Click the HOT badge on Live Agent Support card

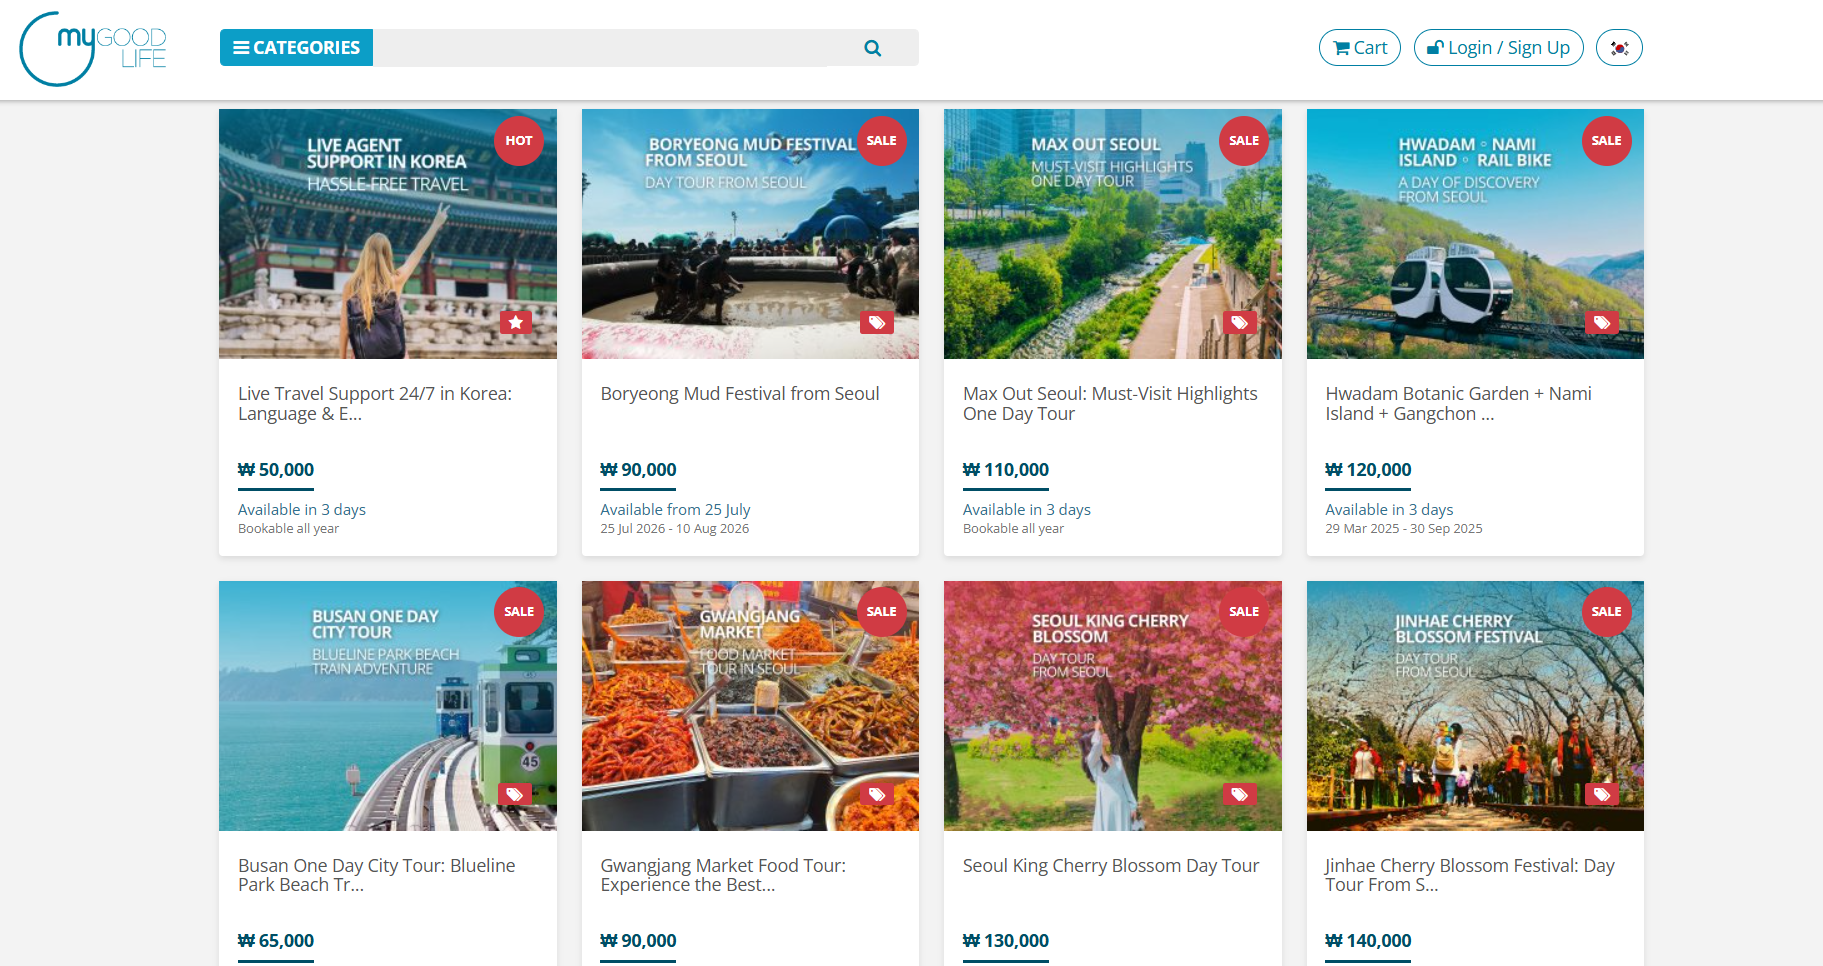(x=518, y=141)
